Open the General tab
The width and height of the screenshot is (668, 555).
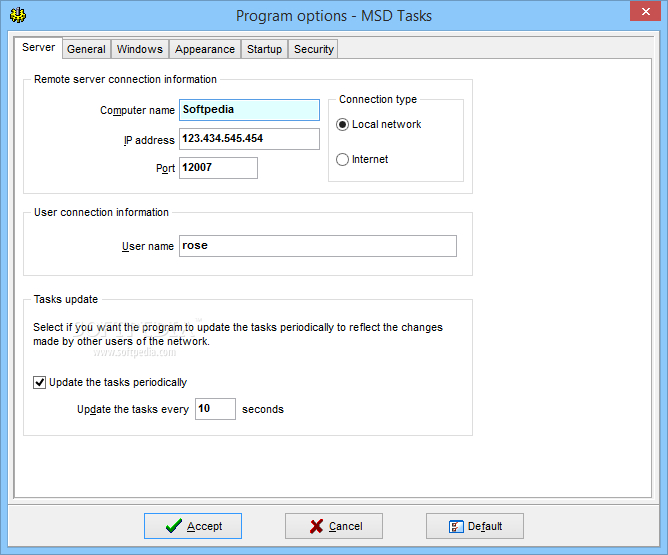point(86,49)
